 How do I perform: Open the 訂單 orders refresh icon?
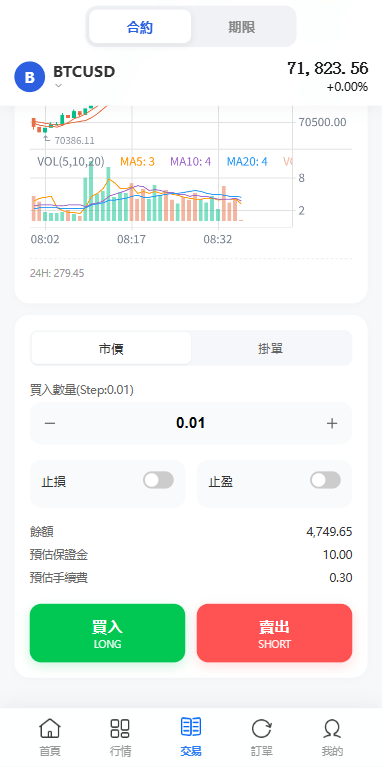(x=262, y=729)
